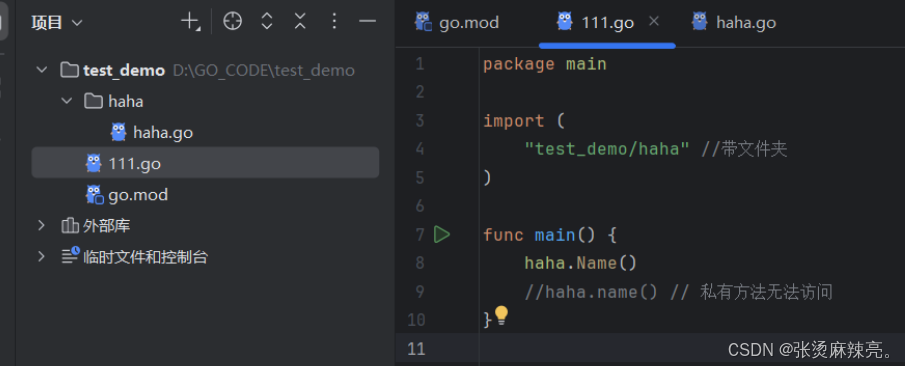Open go.mod in project tree
The height and width of the screenshot is (366, 905).
pos(138,195)
